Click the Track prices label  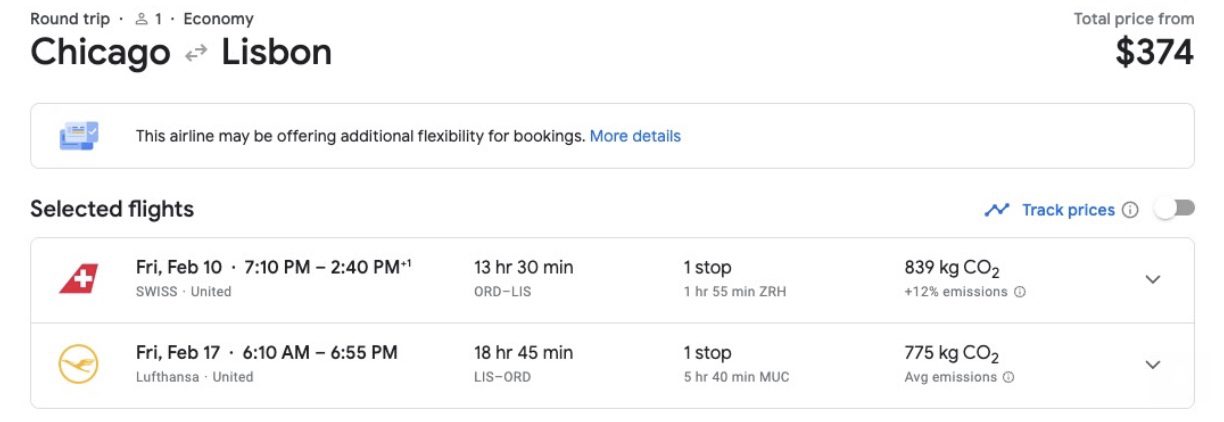1067,210
